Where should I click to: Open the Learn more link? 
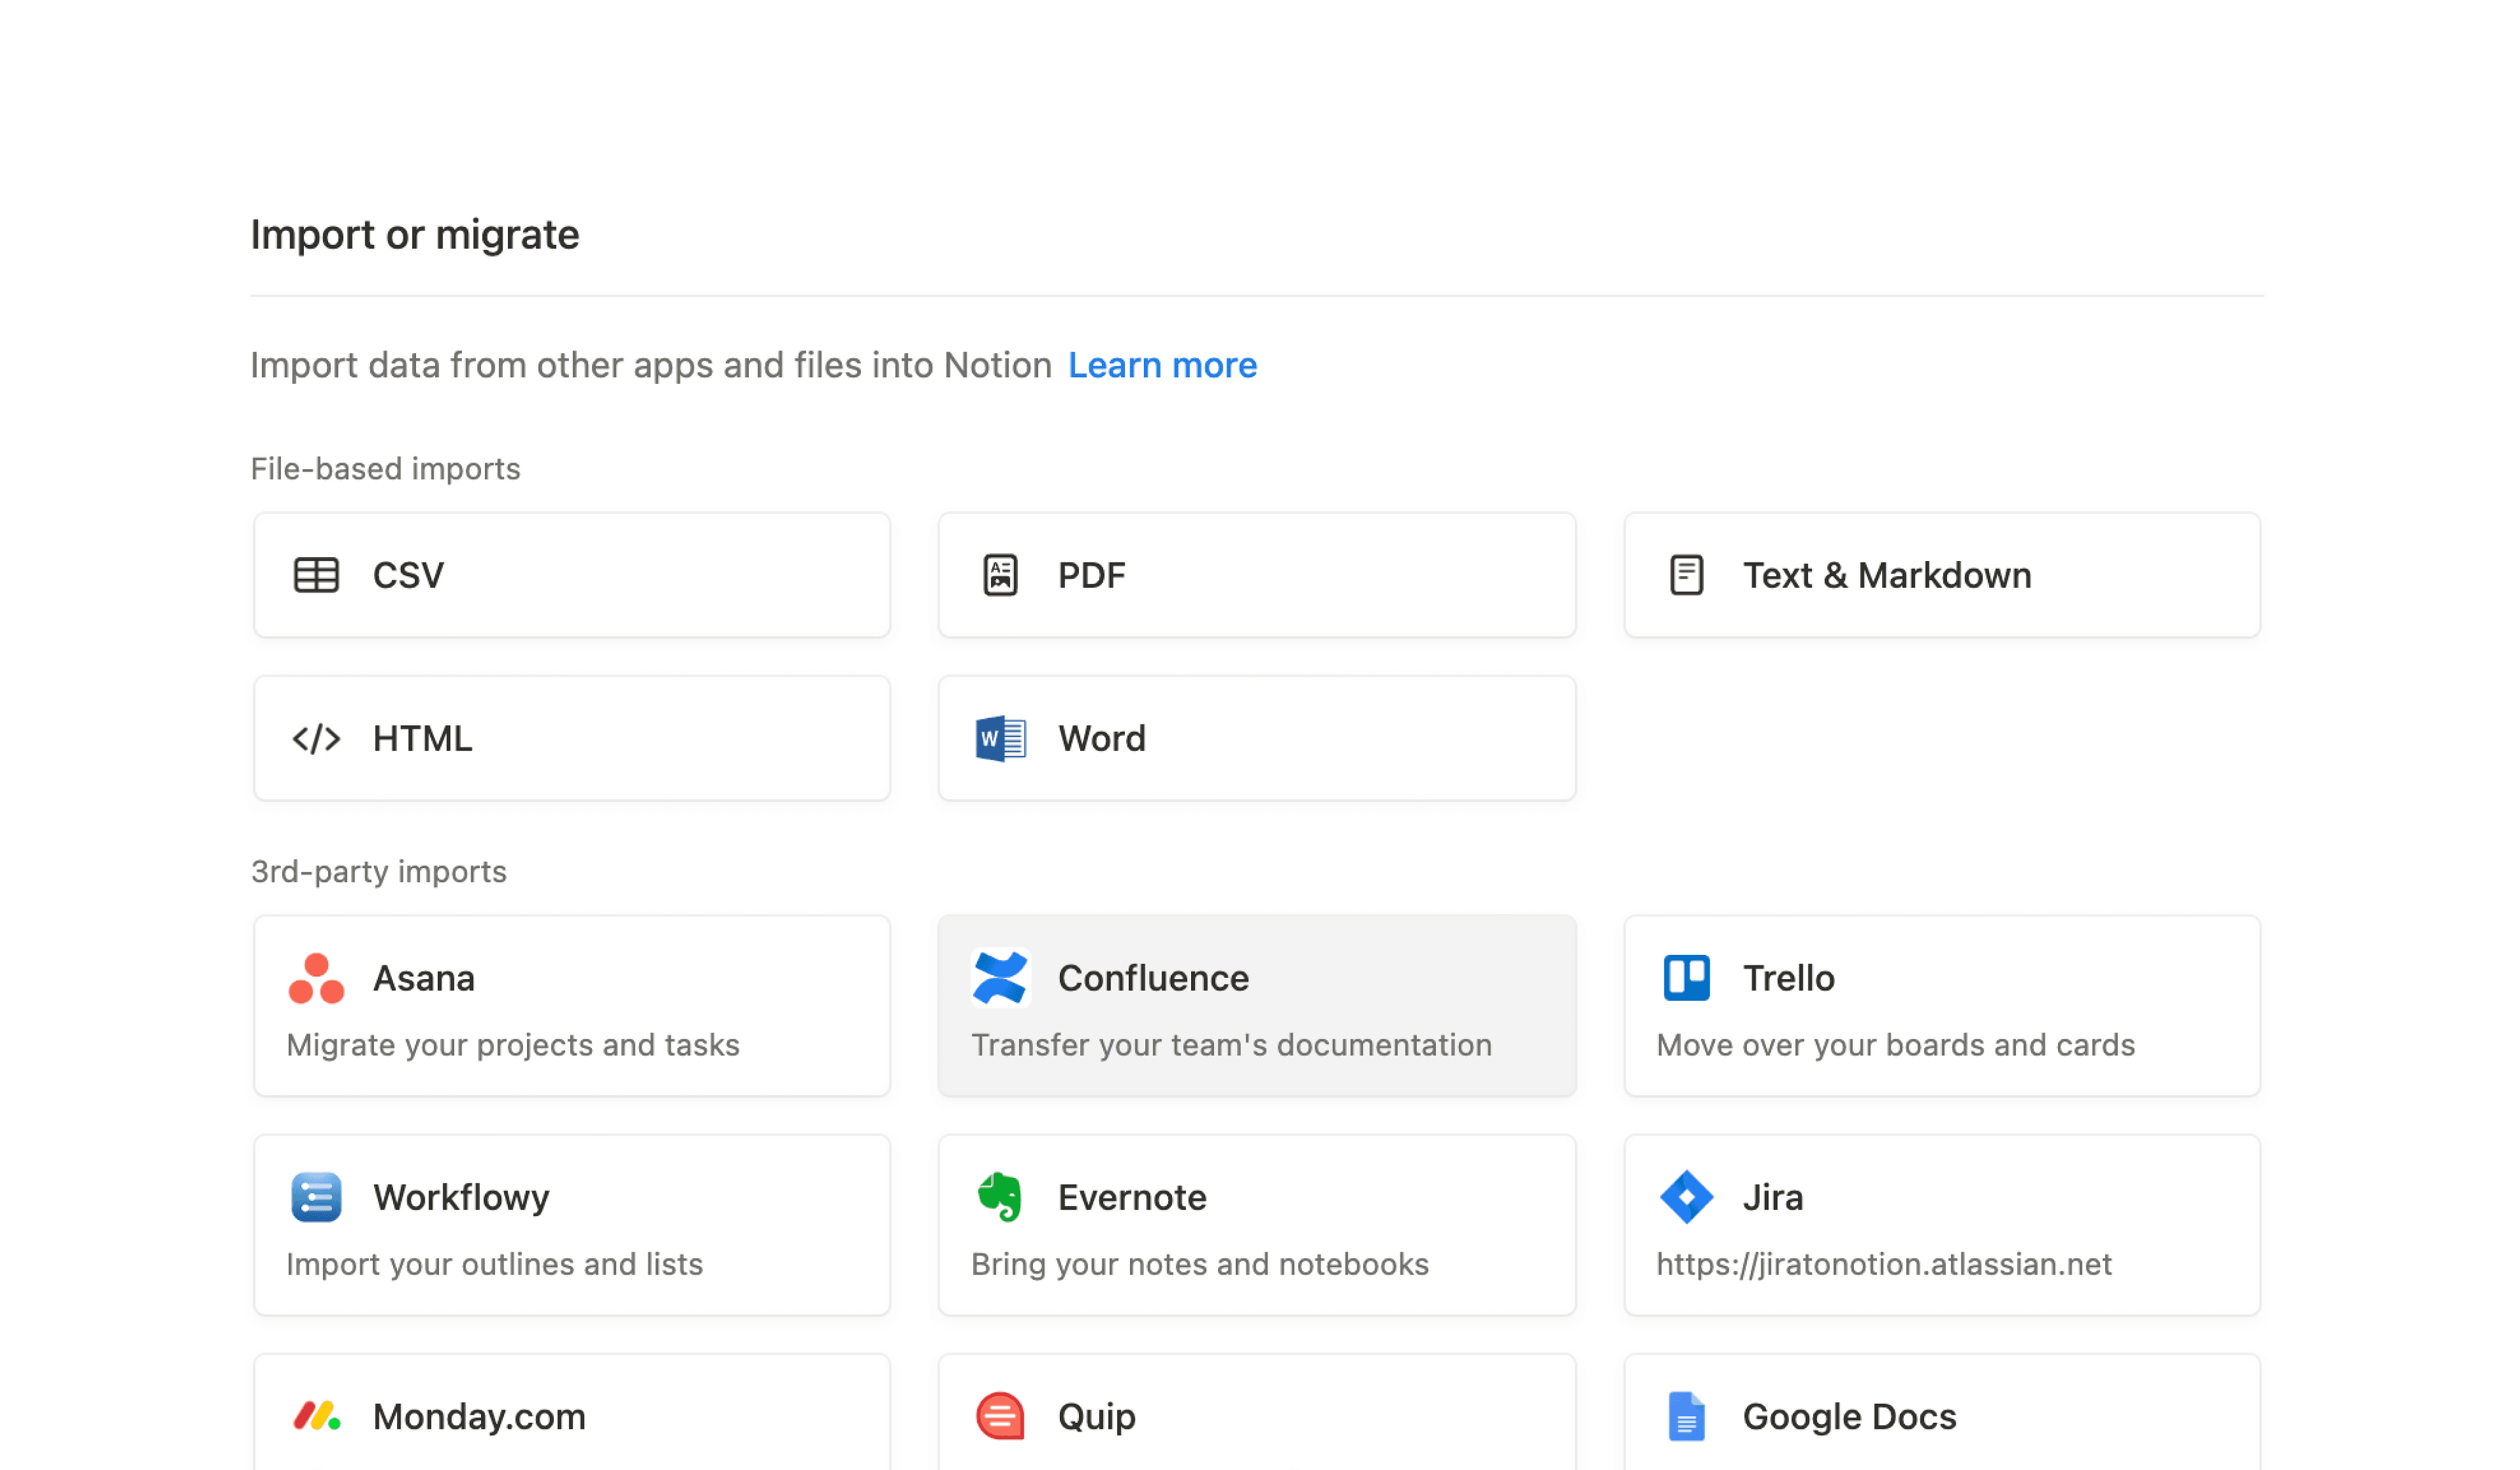pyautogui.click(x=1162, y=366)
